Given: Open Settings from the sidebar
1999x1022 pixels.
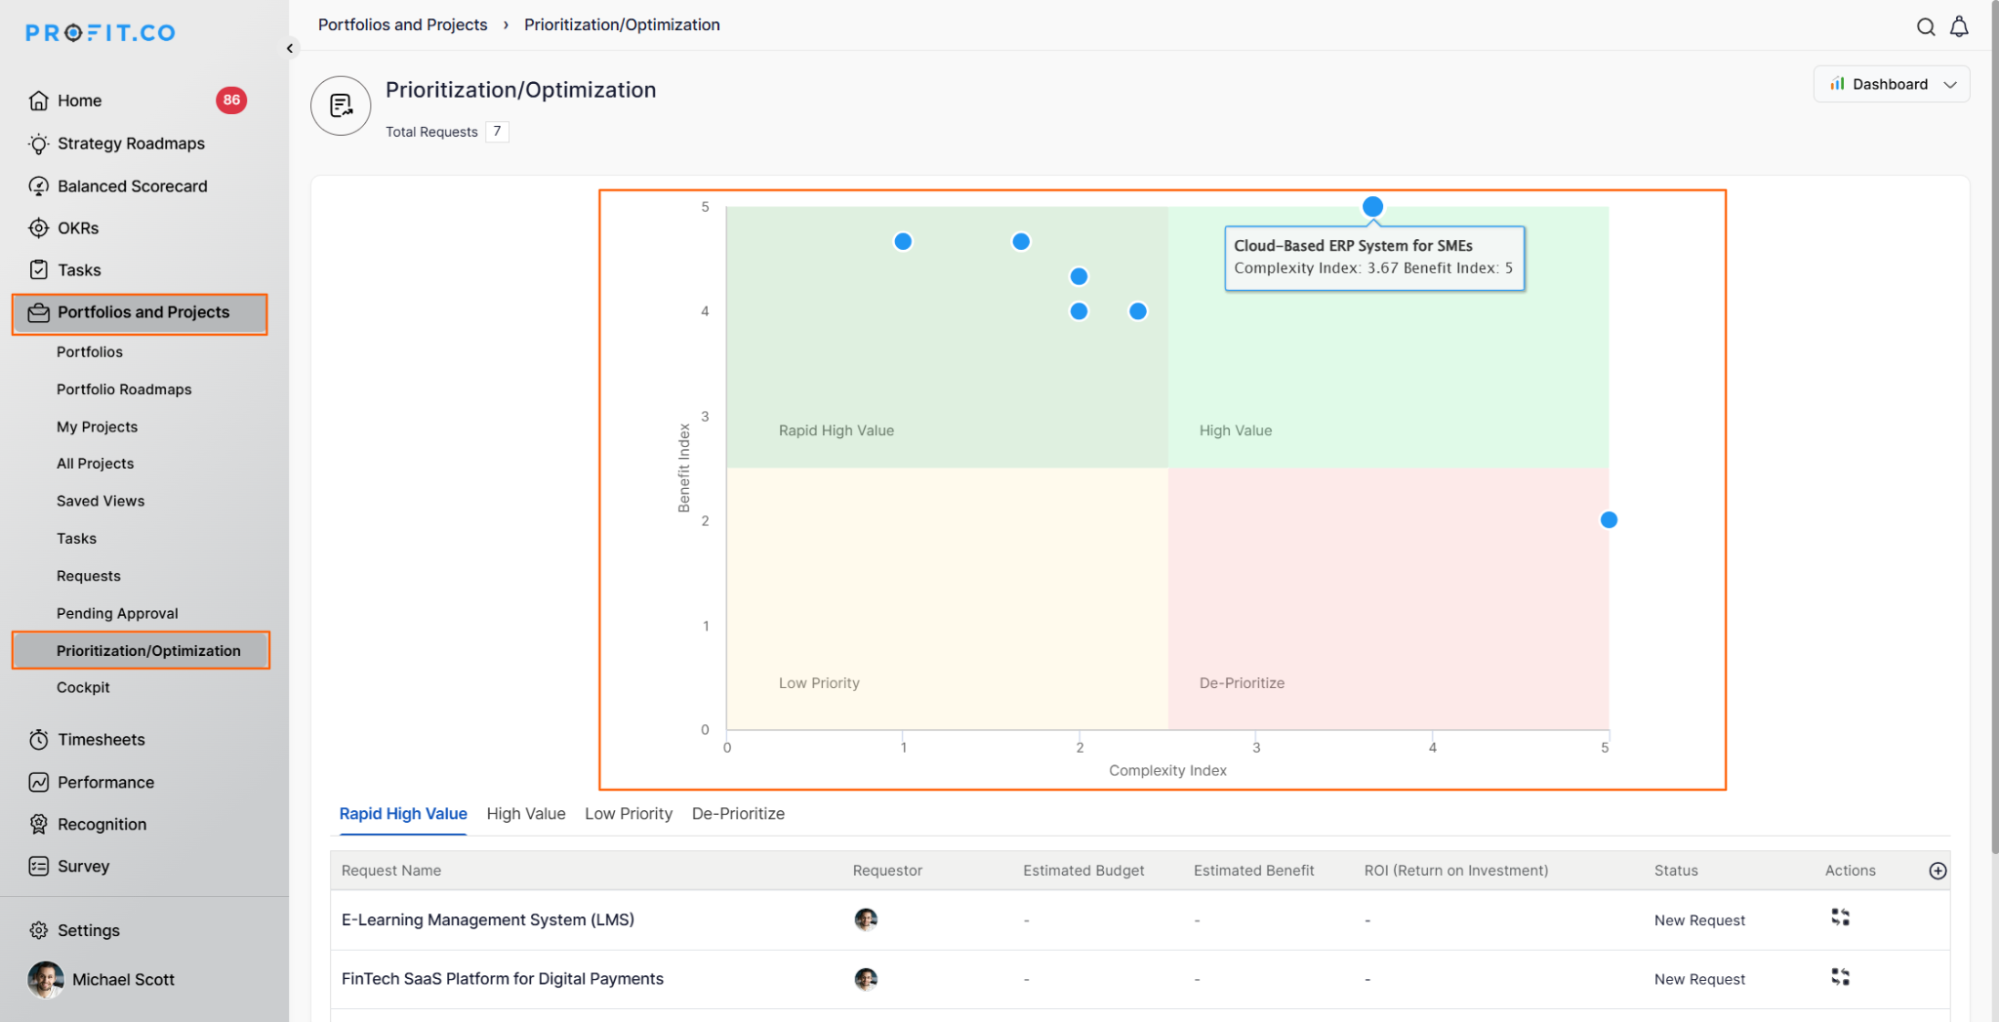Looking at the screenshot, I should (88, 930).
